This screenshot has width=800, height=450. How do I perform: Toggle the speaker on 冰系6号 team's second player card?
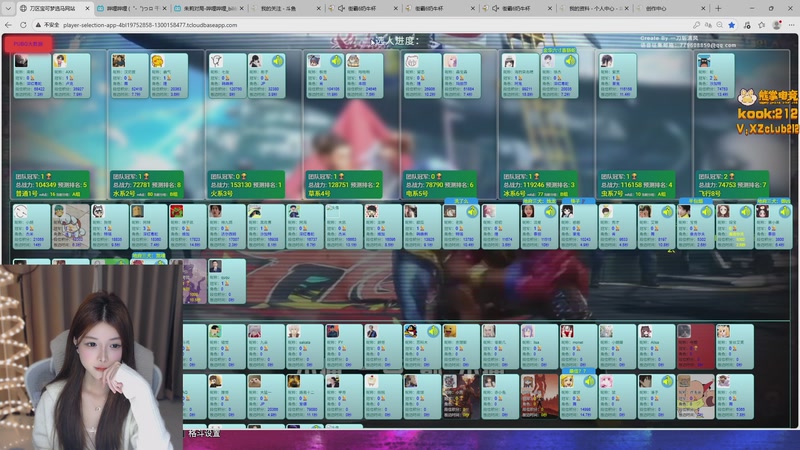pos(570,61)
